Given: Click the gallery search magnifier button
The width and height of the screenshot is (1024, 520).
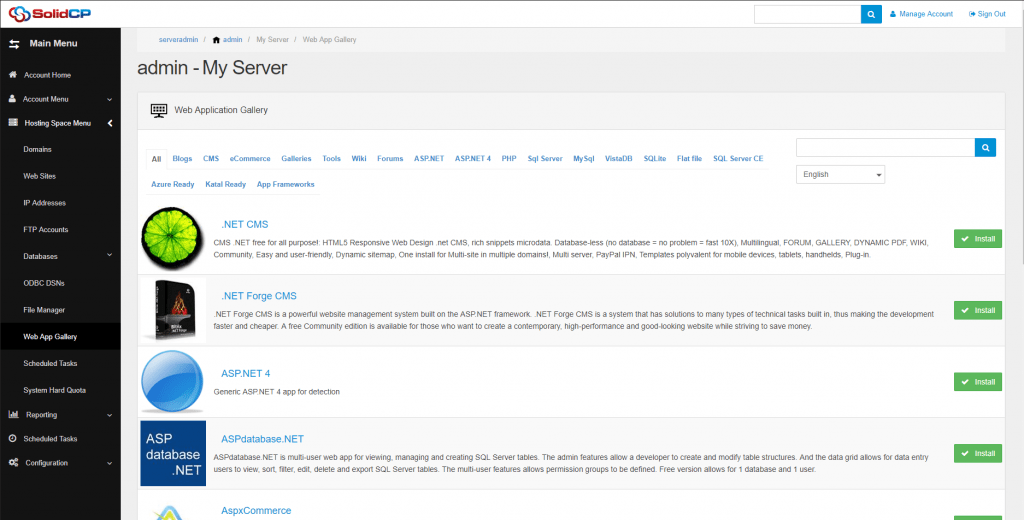Looking at the screenshot, I should click(986, 148).
